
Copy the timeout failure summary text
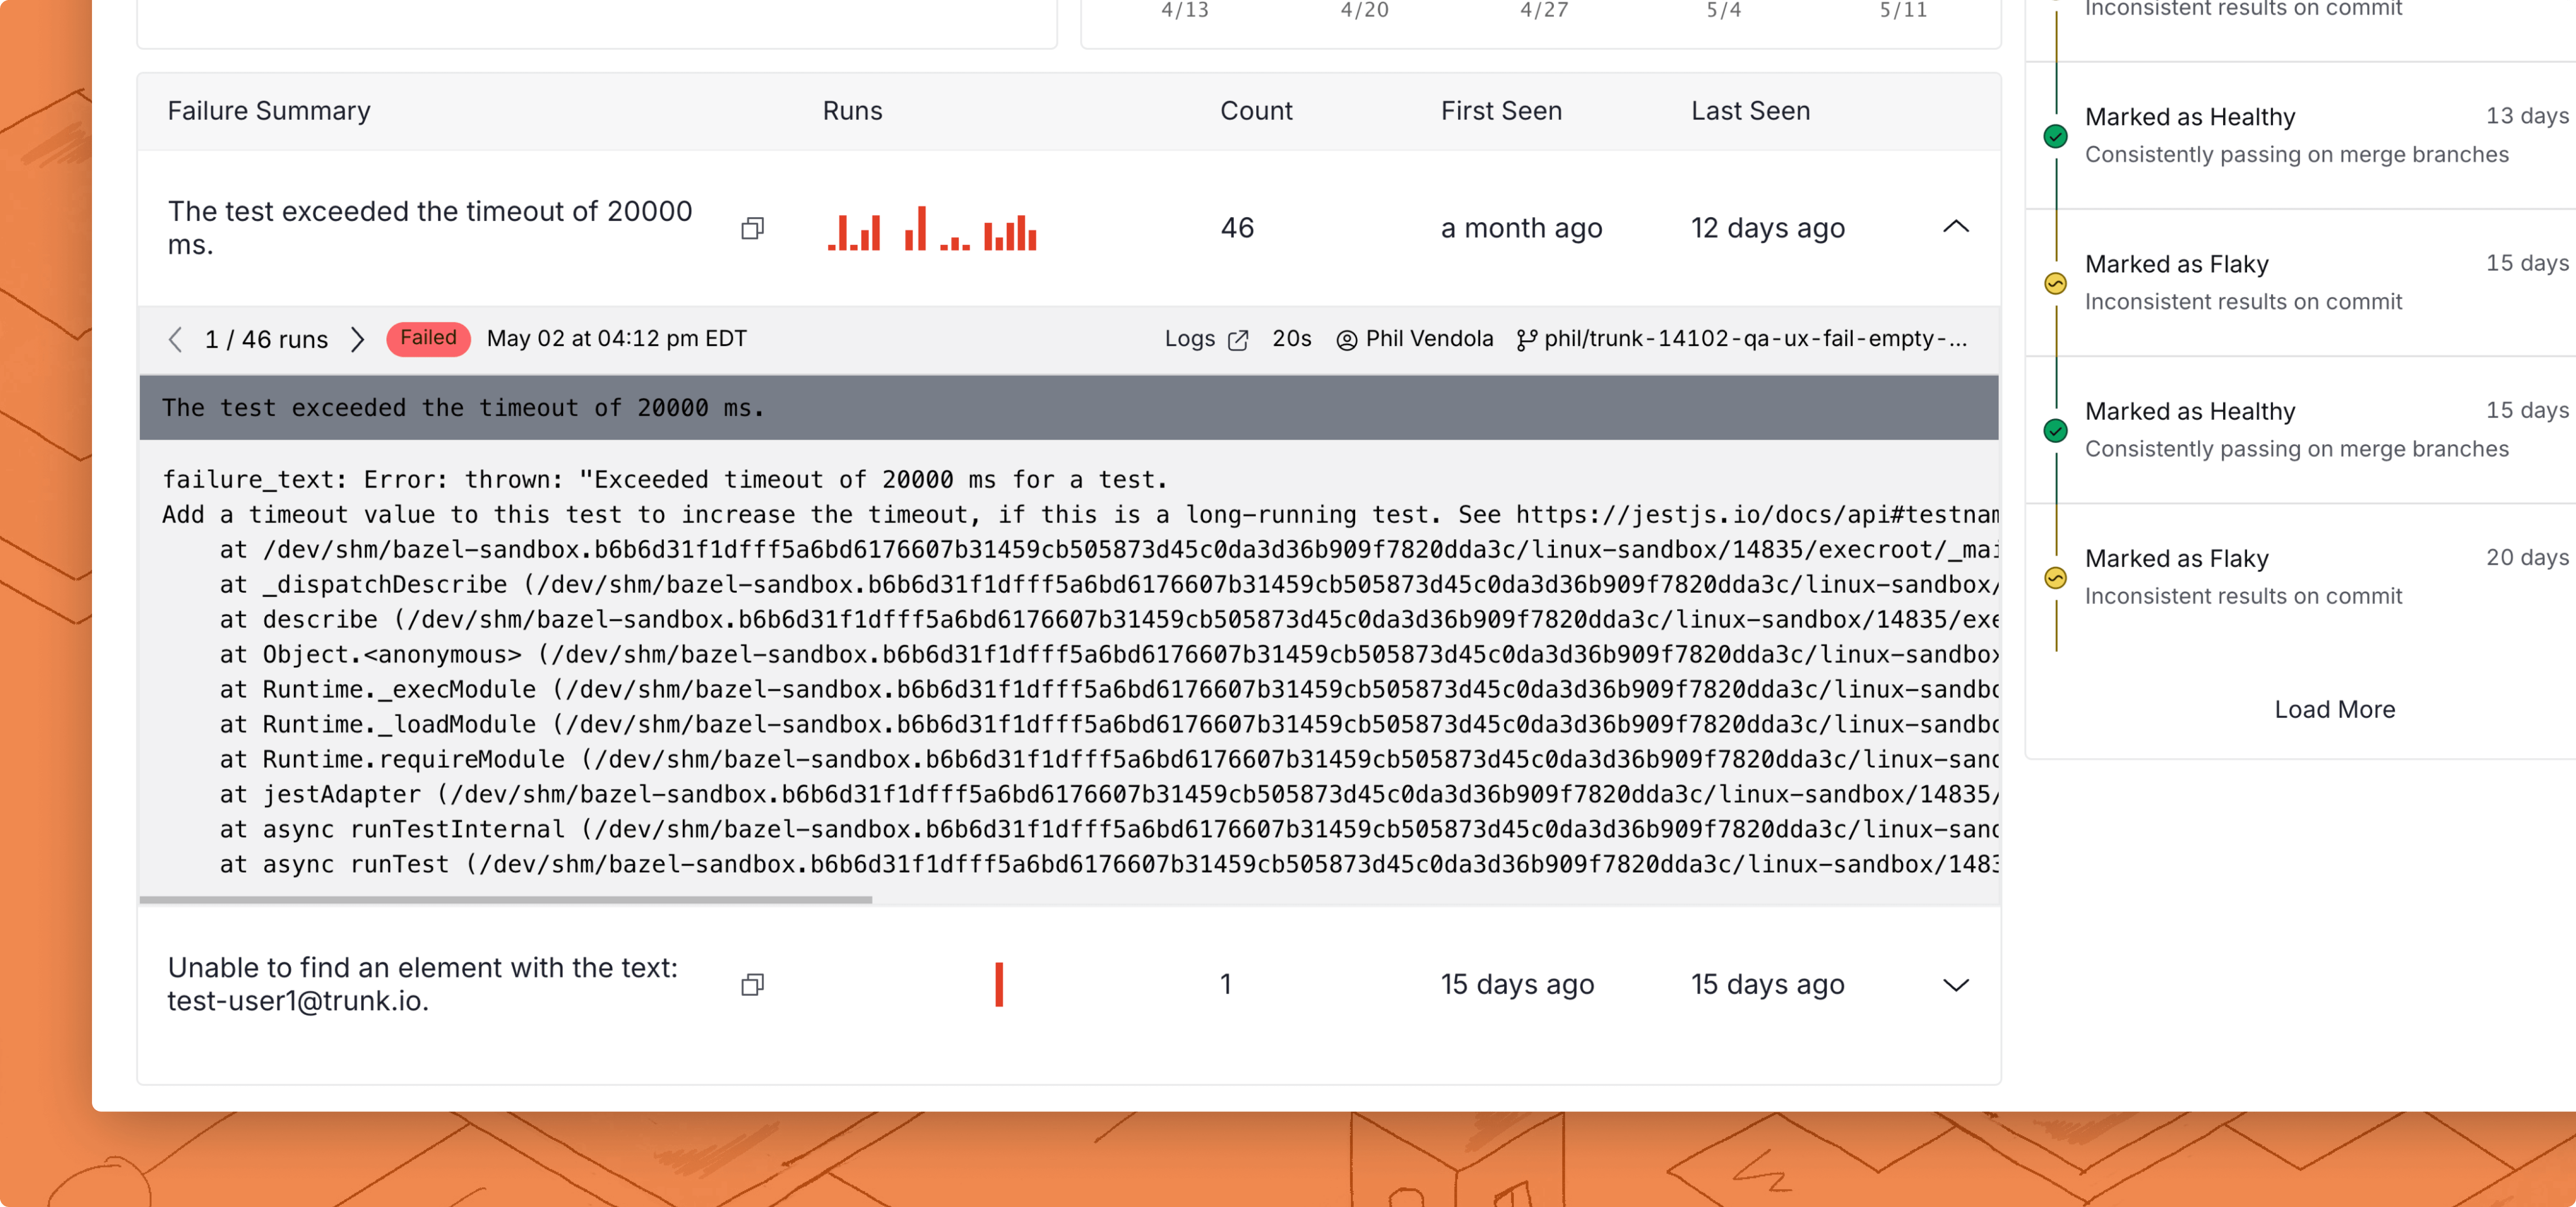pyautogui.click(x=752, y=228)
